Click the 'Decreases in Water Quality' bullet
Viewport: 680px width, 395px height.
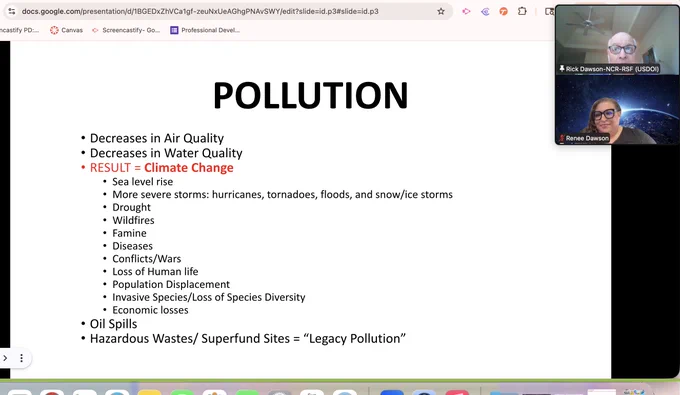(x=166, y=153)
